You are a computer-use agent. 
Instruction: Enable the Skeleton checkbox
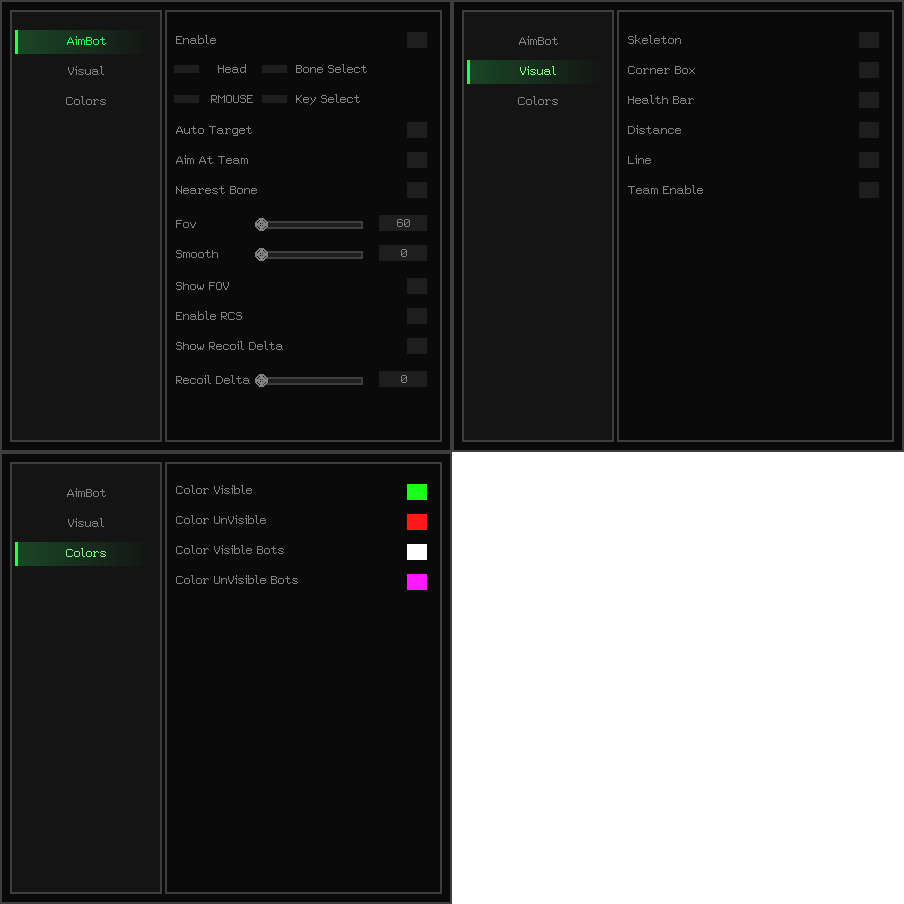[x=868, y=40]
